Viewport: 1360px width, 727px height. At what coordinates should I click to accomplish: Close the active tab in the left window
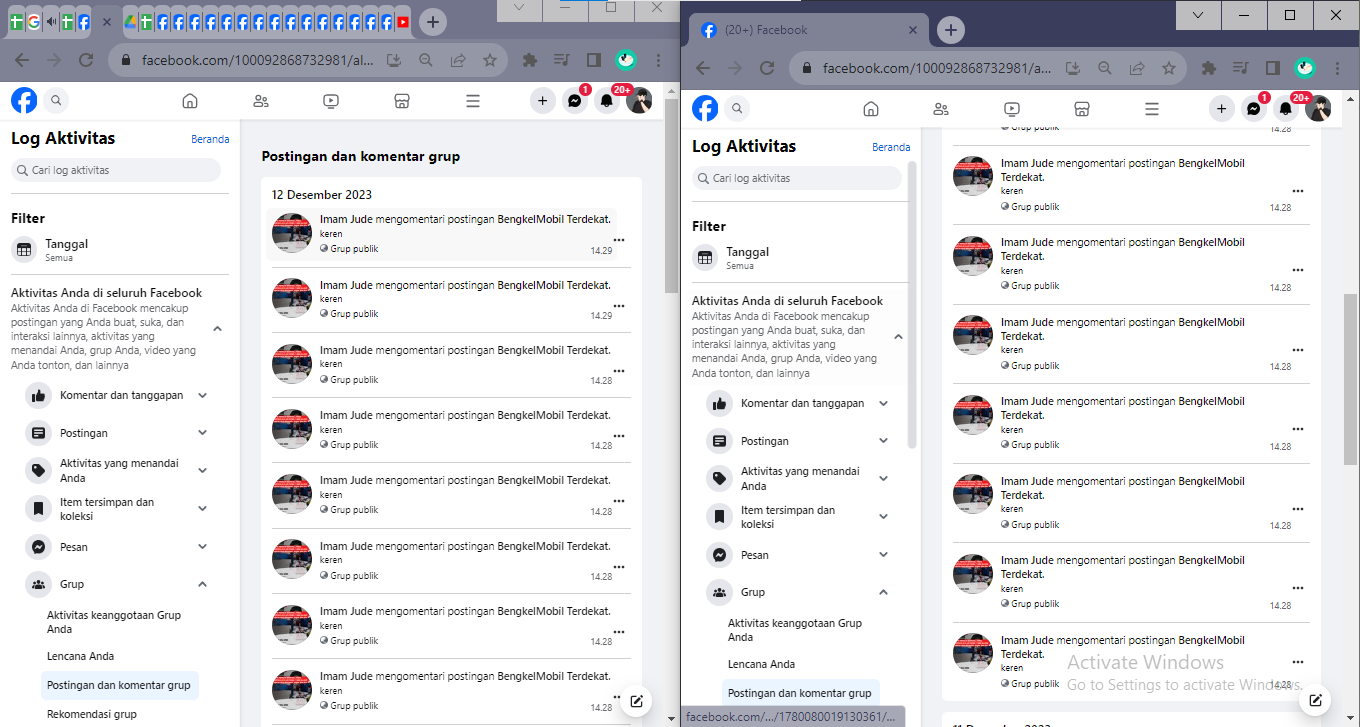tap(107, 21)
